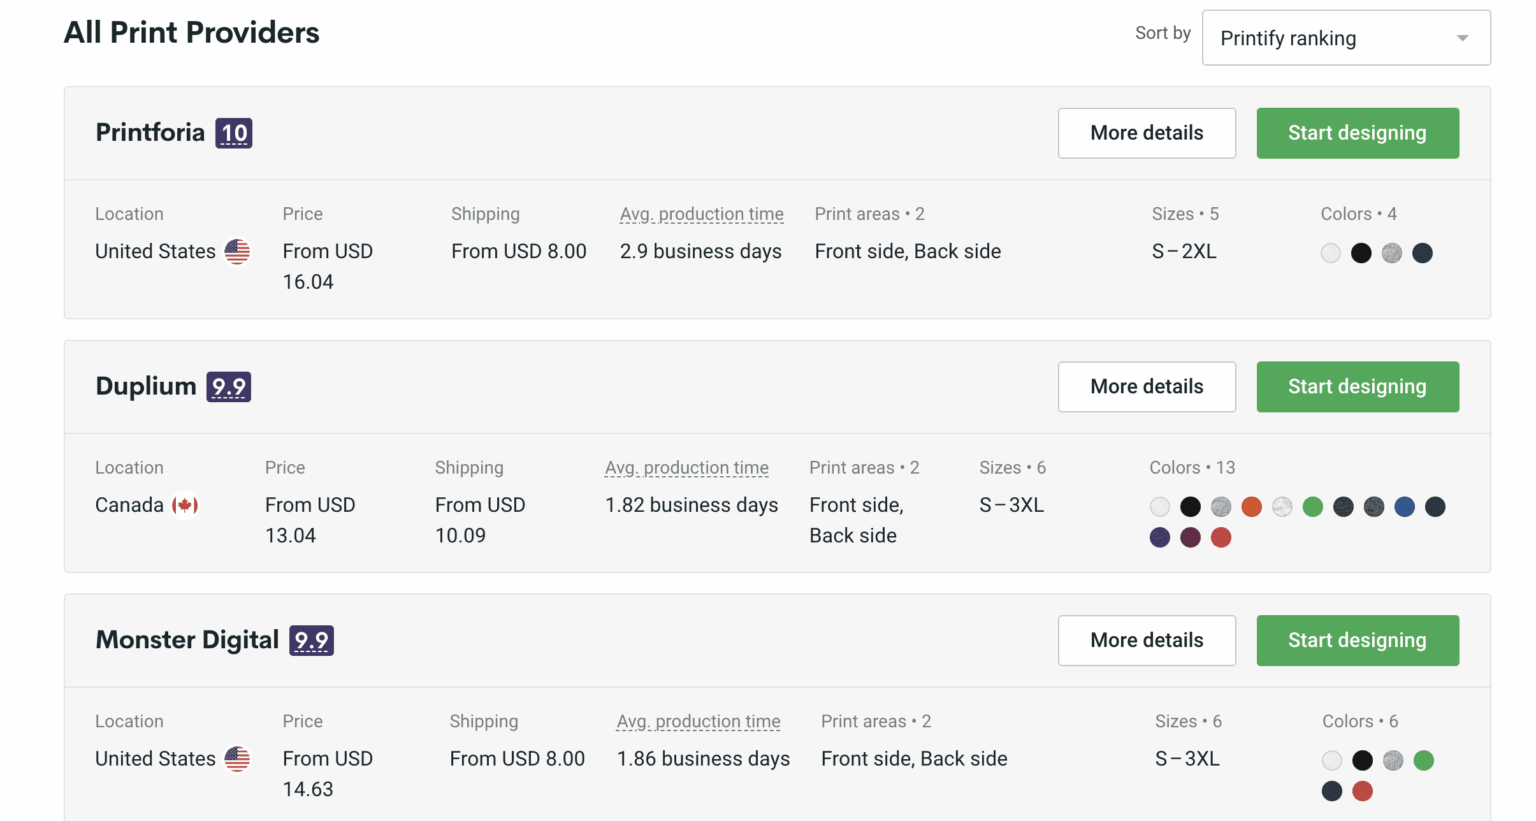Click the Printforia 10 rating badge
1536x821 pixels.
(234, 133)
